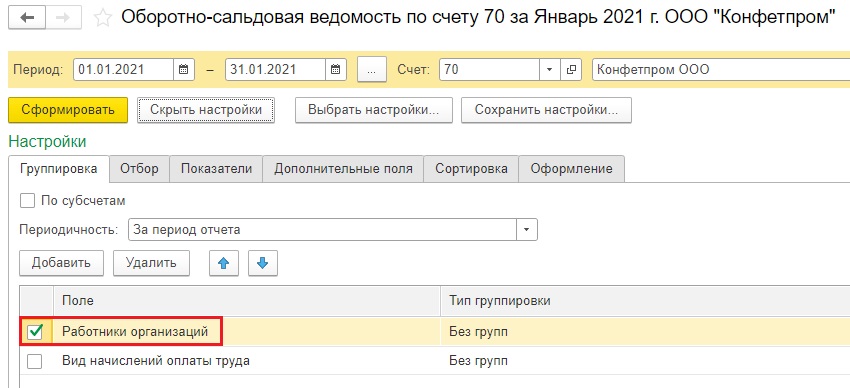Open calendar for end date 31.01.2021
Viewport: 850px width, 388px height.
[x=336, y=69]
